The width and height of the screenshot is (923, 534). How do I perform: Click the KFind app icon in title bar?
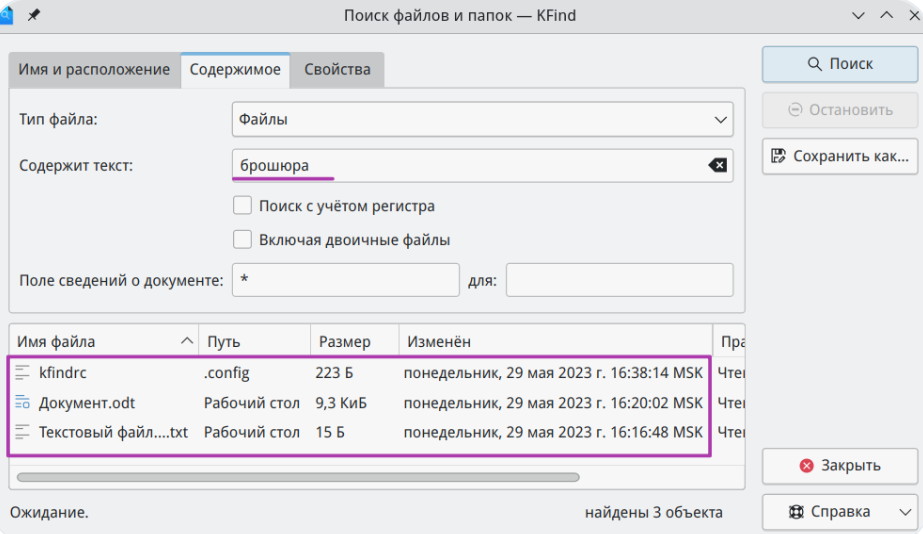click(x=5, y=15)
